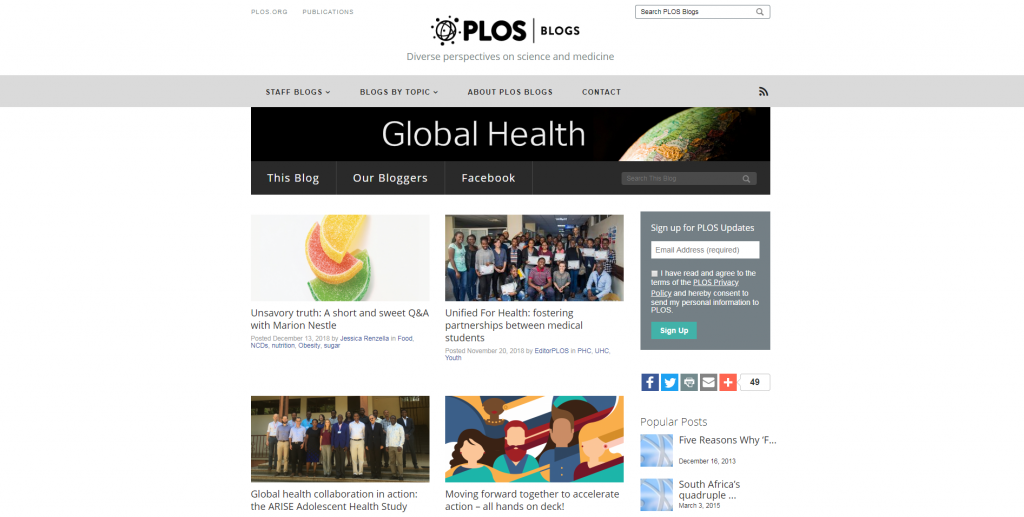Share via the Twitter icon
The width and height of the screenshot is (1024, 517).
click(x=669, y=383)
